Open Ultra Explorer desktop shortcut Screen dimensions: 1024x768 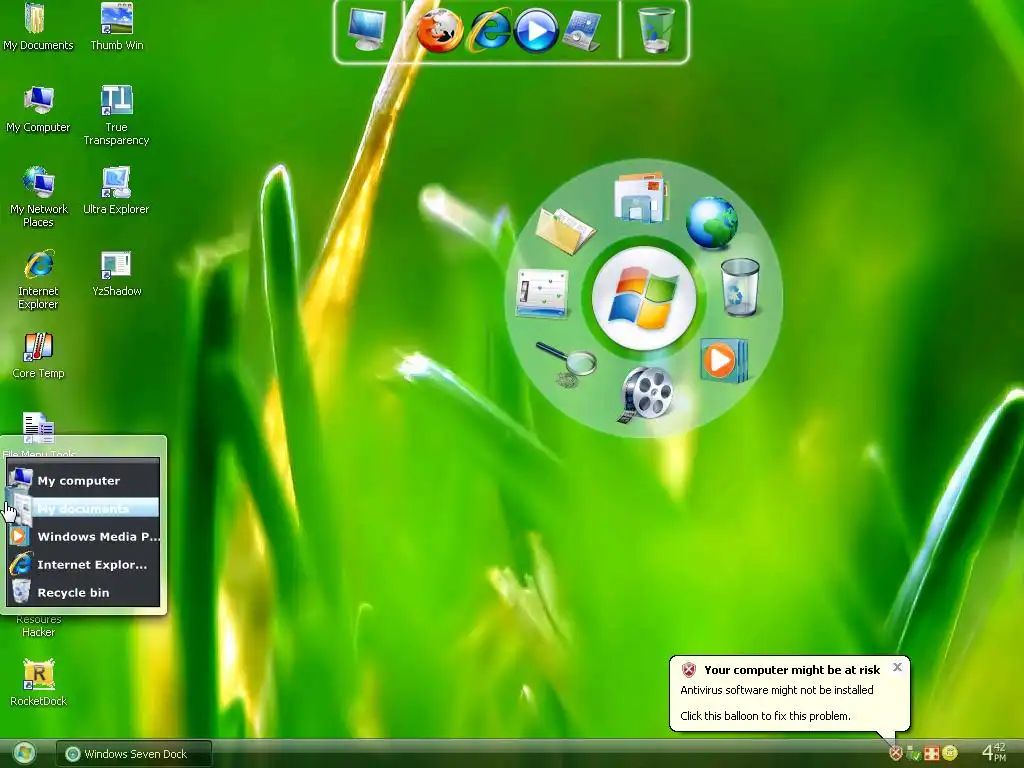click(x=116, y=191)
